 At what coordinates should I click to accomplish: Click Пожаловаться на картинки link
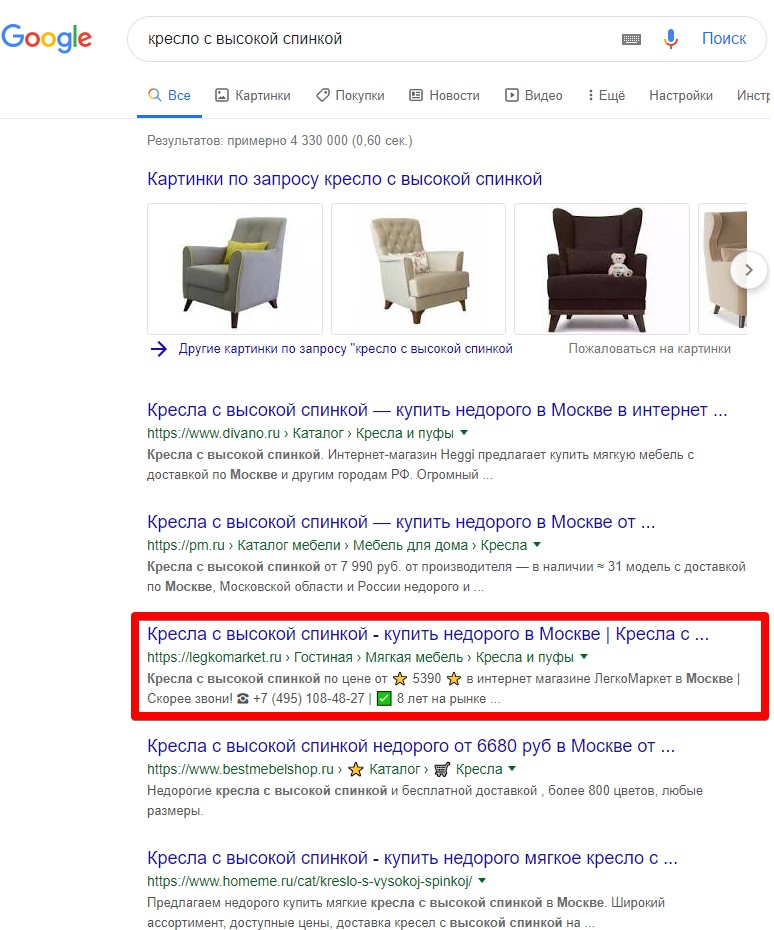[649, 349]
